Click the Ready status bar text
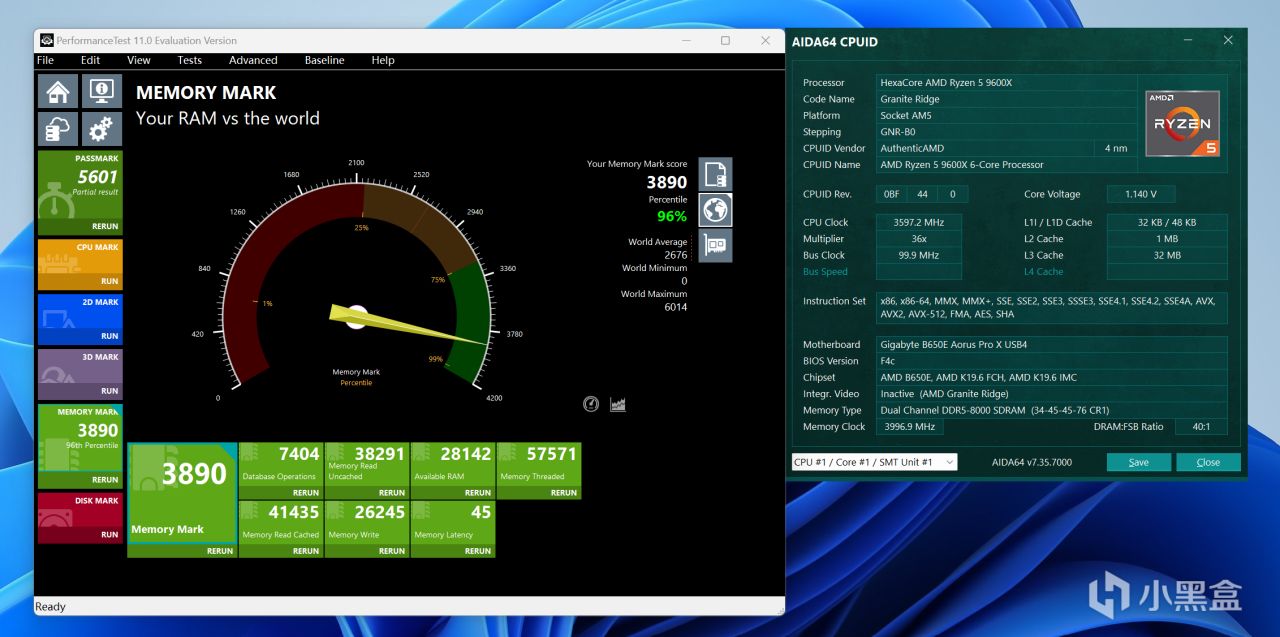This screenshot has height=637, width=1280. point(51,607)
